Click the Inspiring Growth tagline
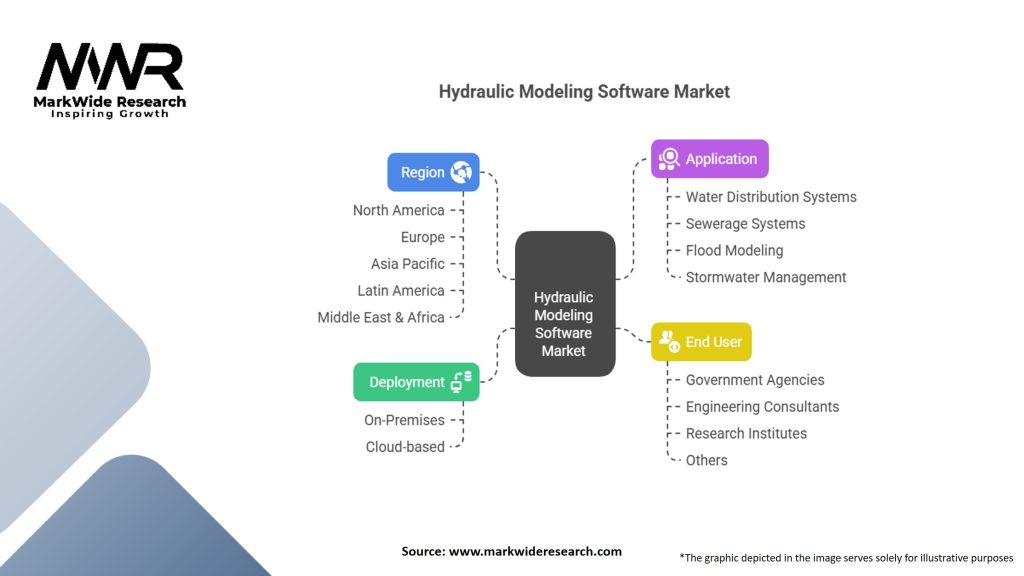 (x=110, y=114)
